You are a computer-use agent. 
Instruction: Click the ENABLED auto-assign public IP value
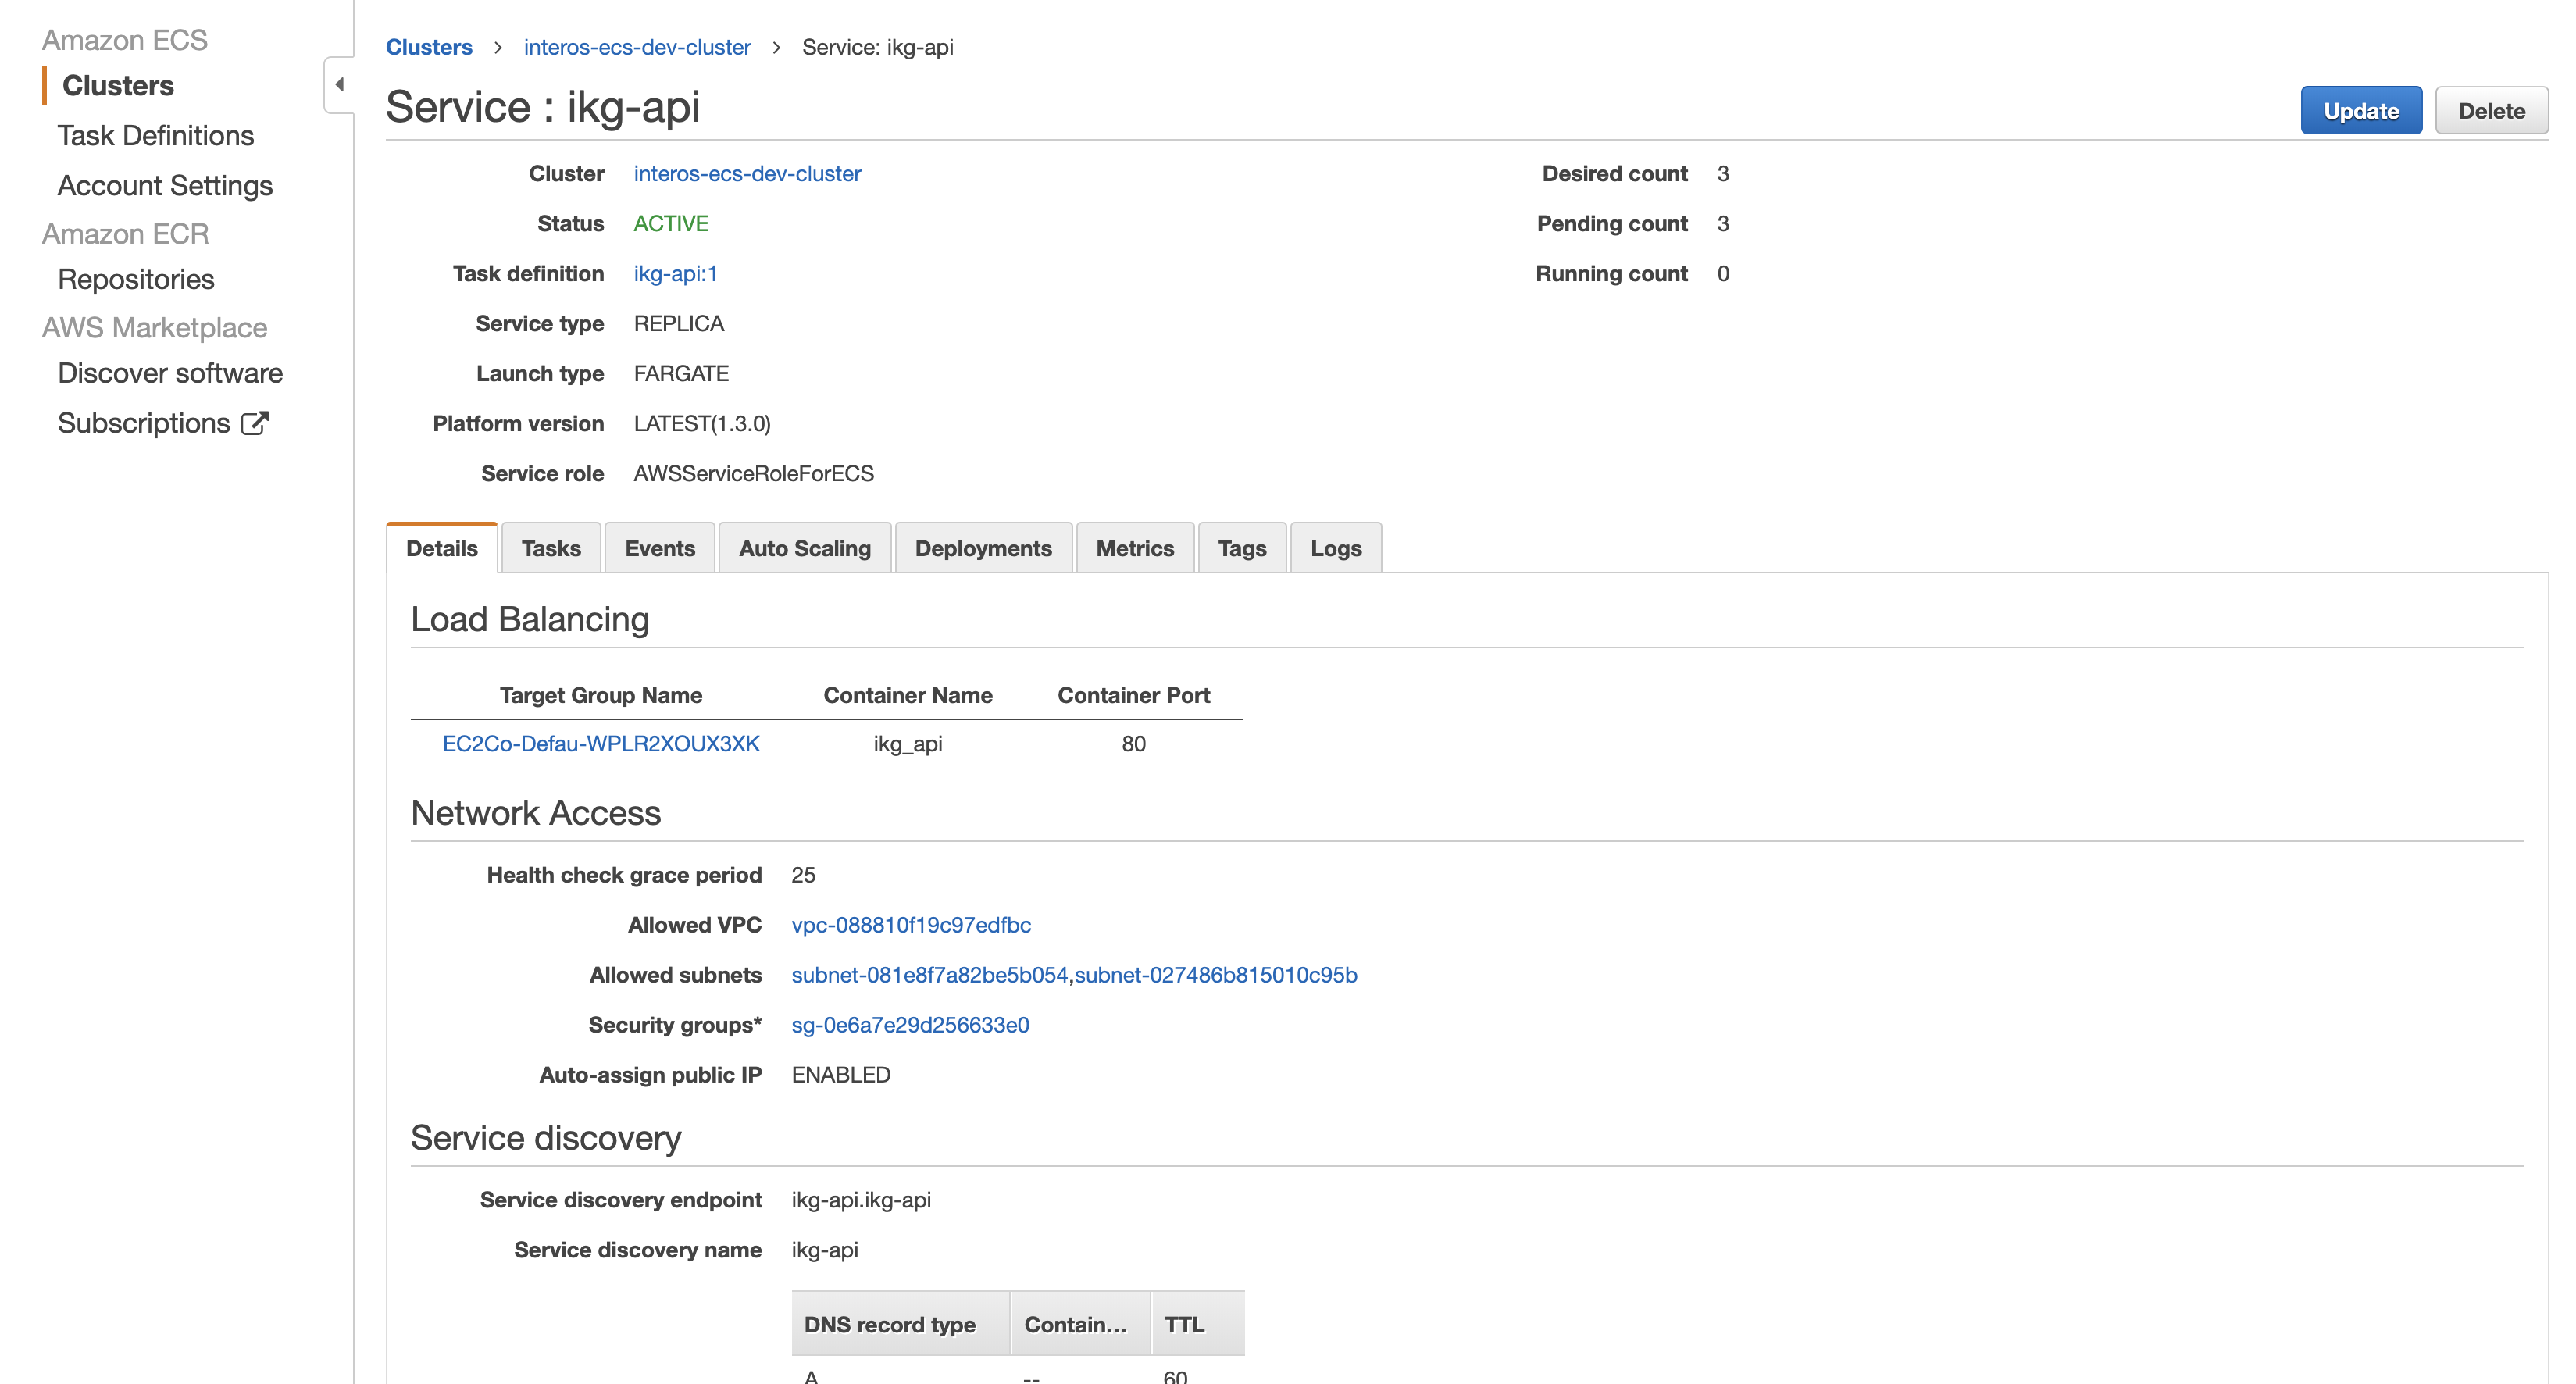pyautogui.click(x=841, y=1075)
